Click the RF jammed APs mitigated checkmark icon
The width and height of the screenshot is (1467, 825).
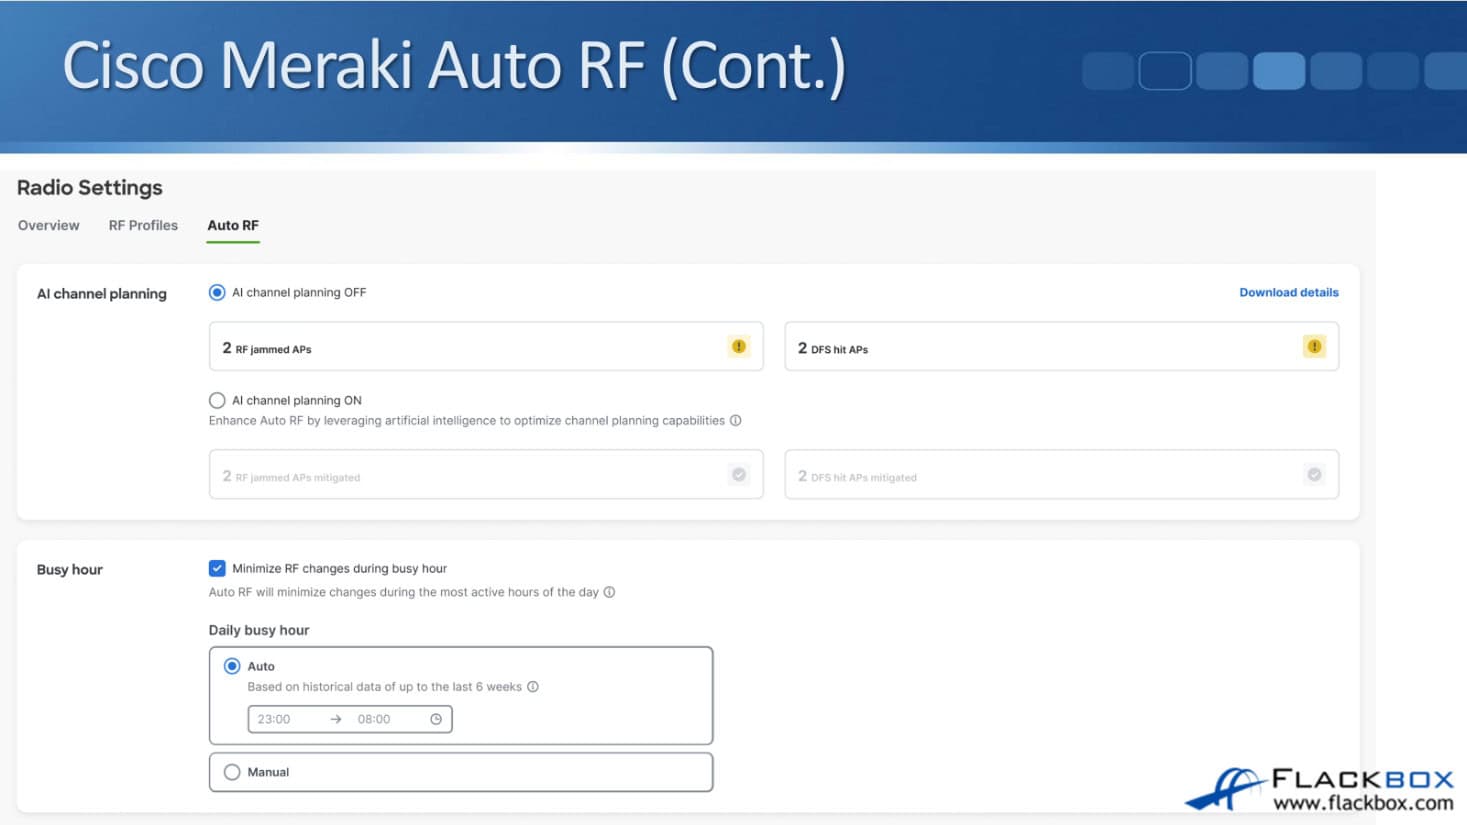(738, 475)
